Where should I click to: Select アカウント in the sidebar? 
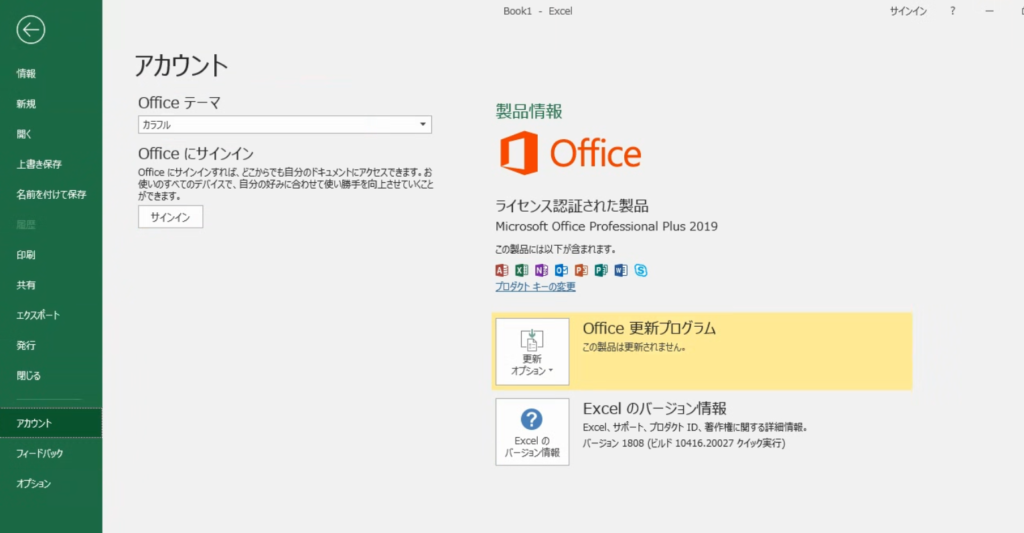51,423
